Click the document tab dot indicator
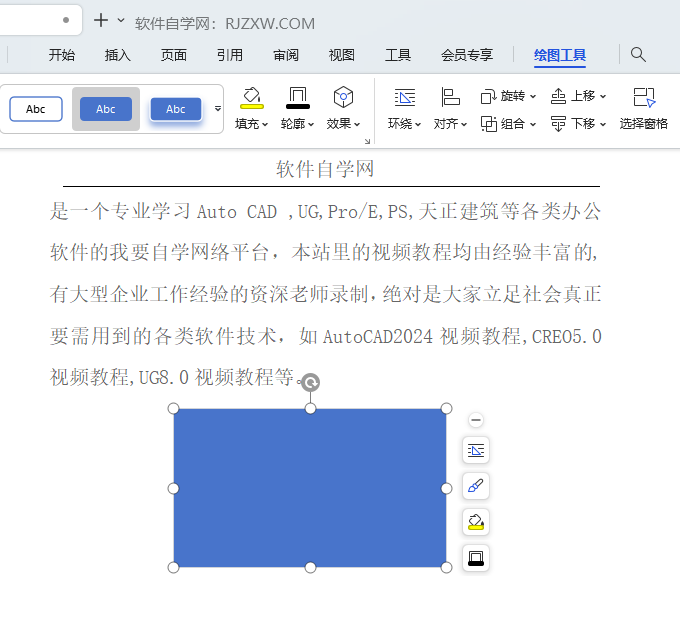This screenshot has width=680, height=630. tap(66, 20)
